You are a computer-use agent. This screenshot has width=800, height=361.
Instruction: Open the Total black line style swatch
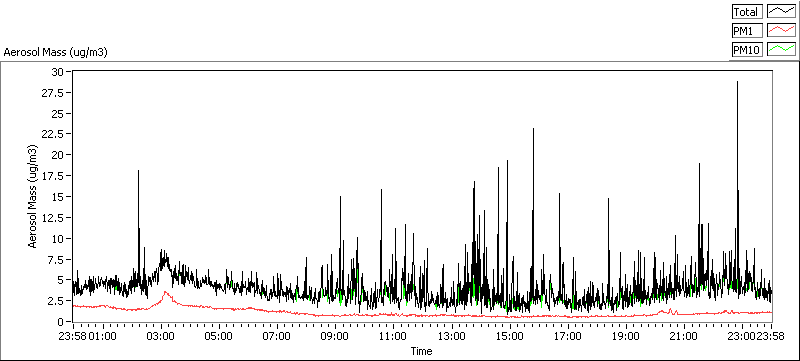782,12
